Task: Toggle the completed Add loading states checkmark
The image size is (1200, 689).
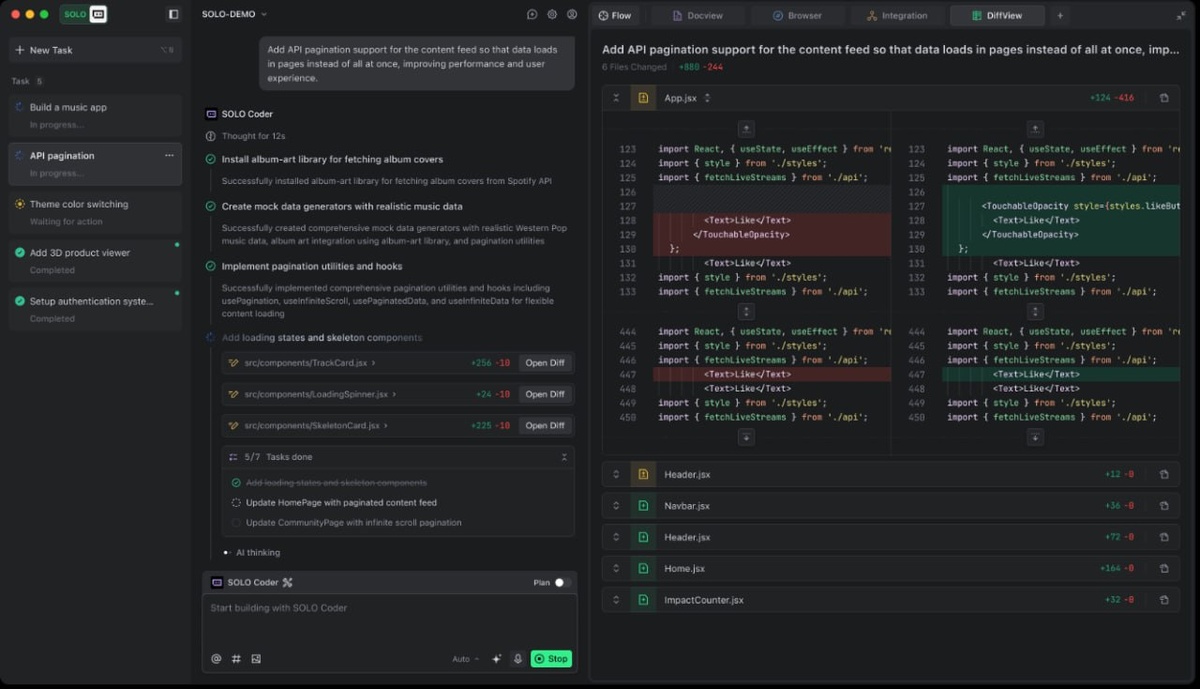Action: [x=236, y=483]
